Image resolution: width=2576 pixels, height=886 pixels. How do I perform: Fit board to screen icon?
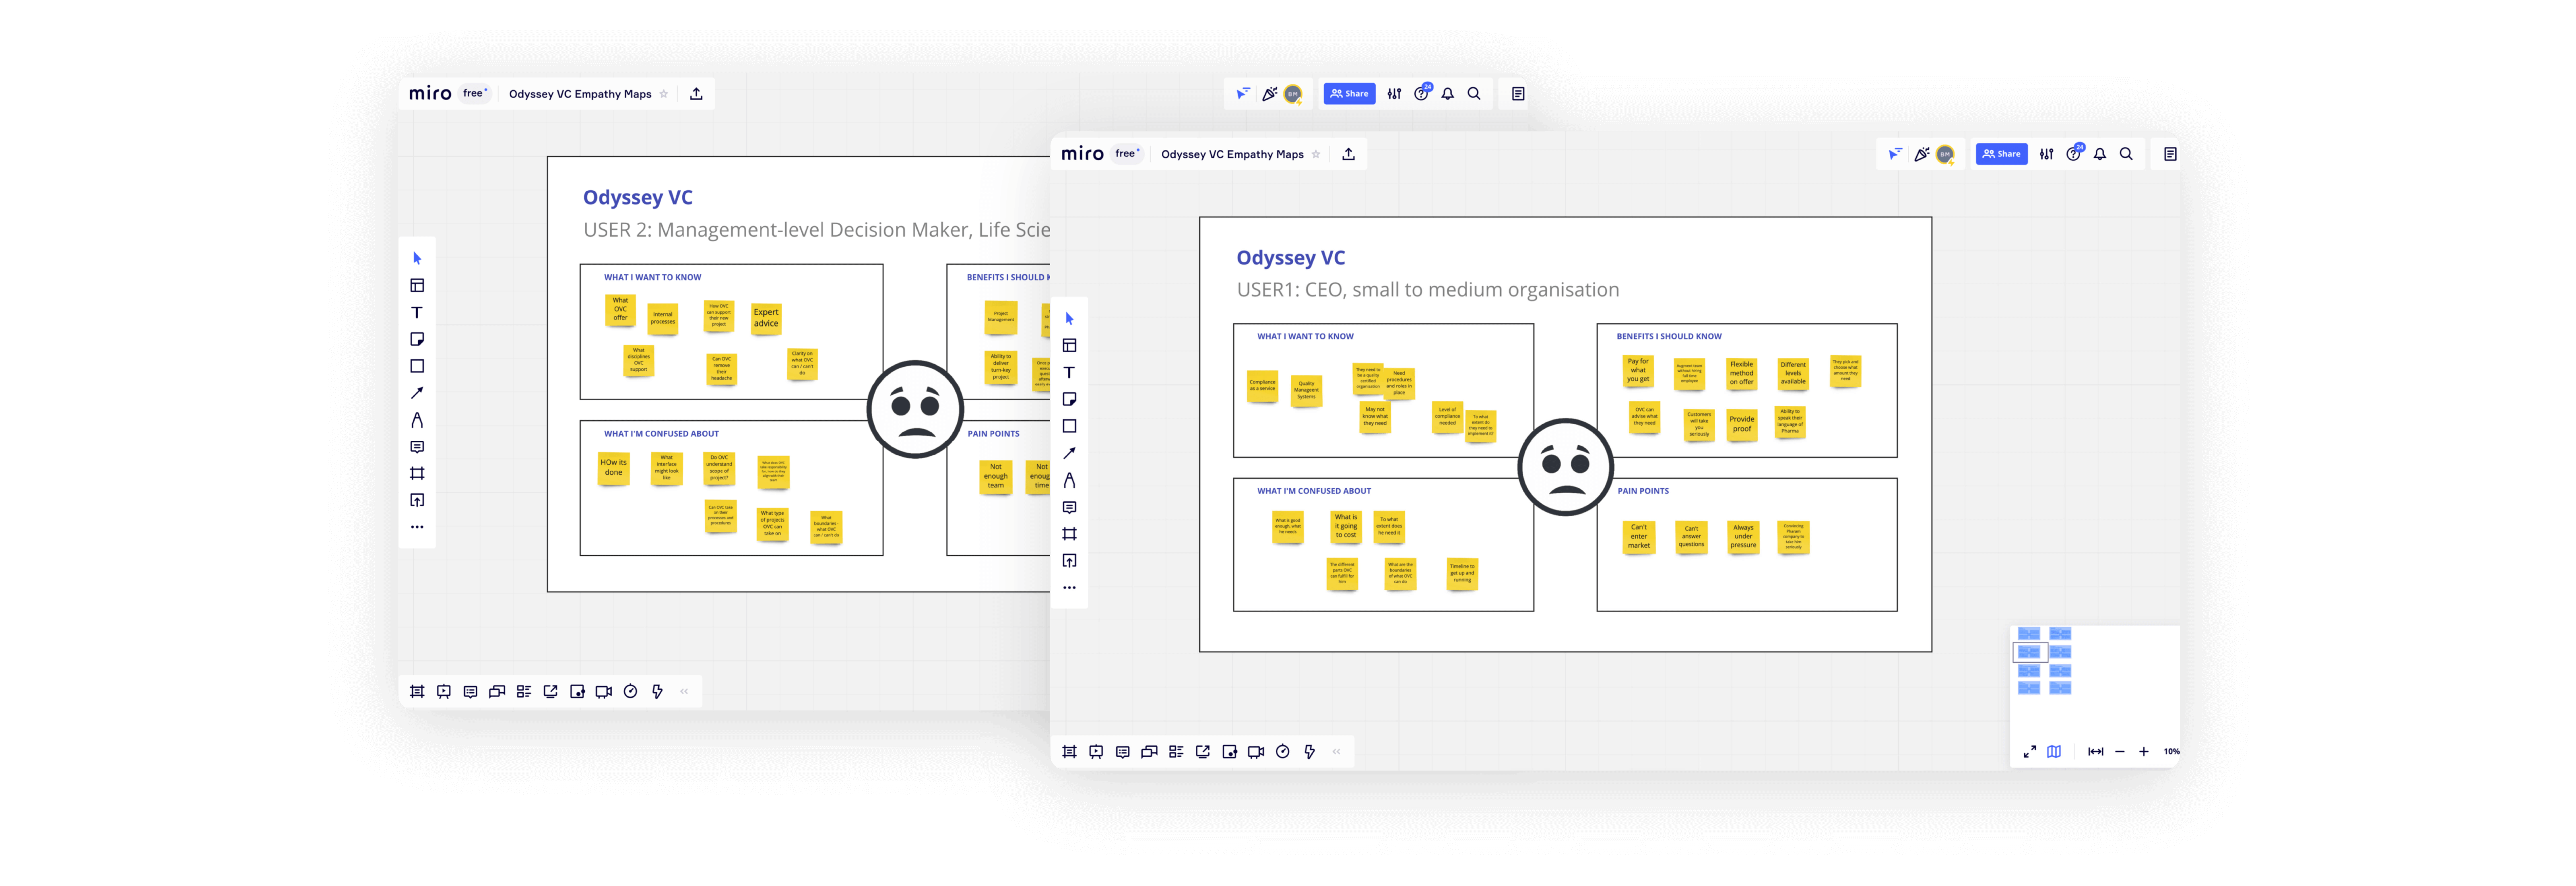2095,752
